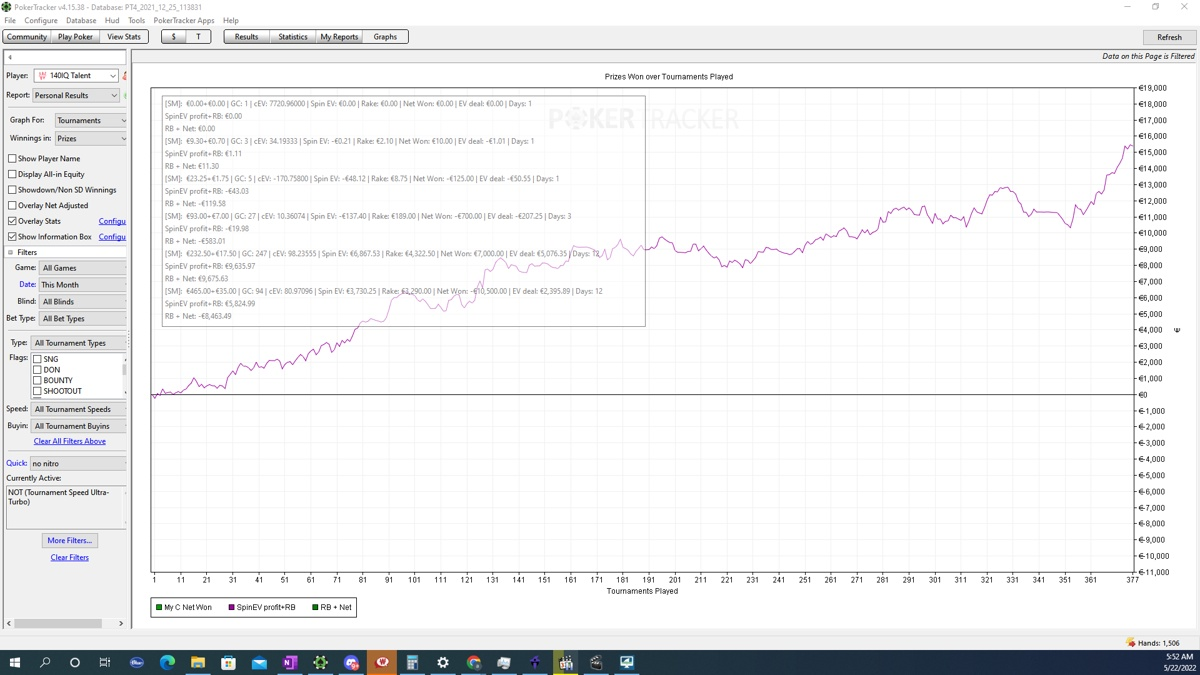Check the SHOOTOUT flag checkbox
Screen dimensions: 1200x675
tap(37, 391)
